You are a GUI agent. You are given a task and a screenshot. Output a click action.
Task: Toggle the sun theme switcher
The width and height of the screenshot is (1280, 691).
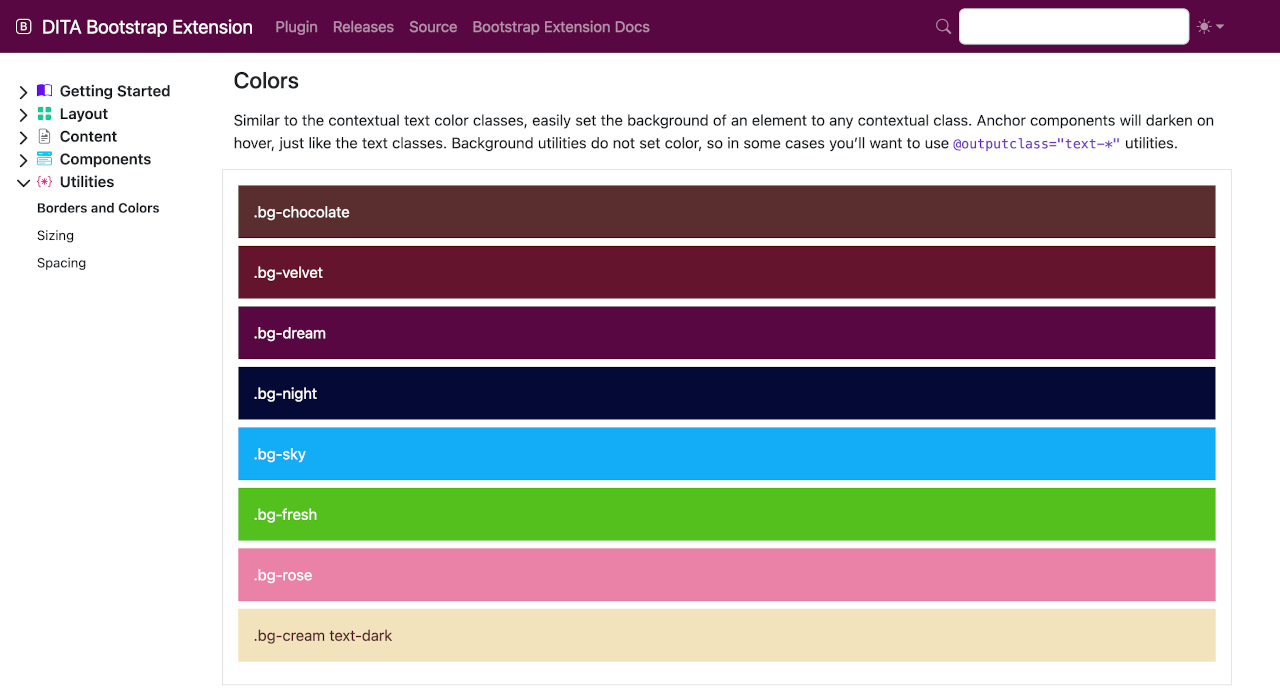pyautogui.click(x=1210, y=27)
